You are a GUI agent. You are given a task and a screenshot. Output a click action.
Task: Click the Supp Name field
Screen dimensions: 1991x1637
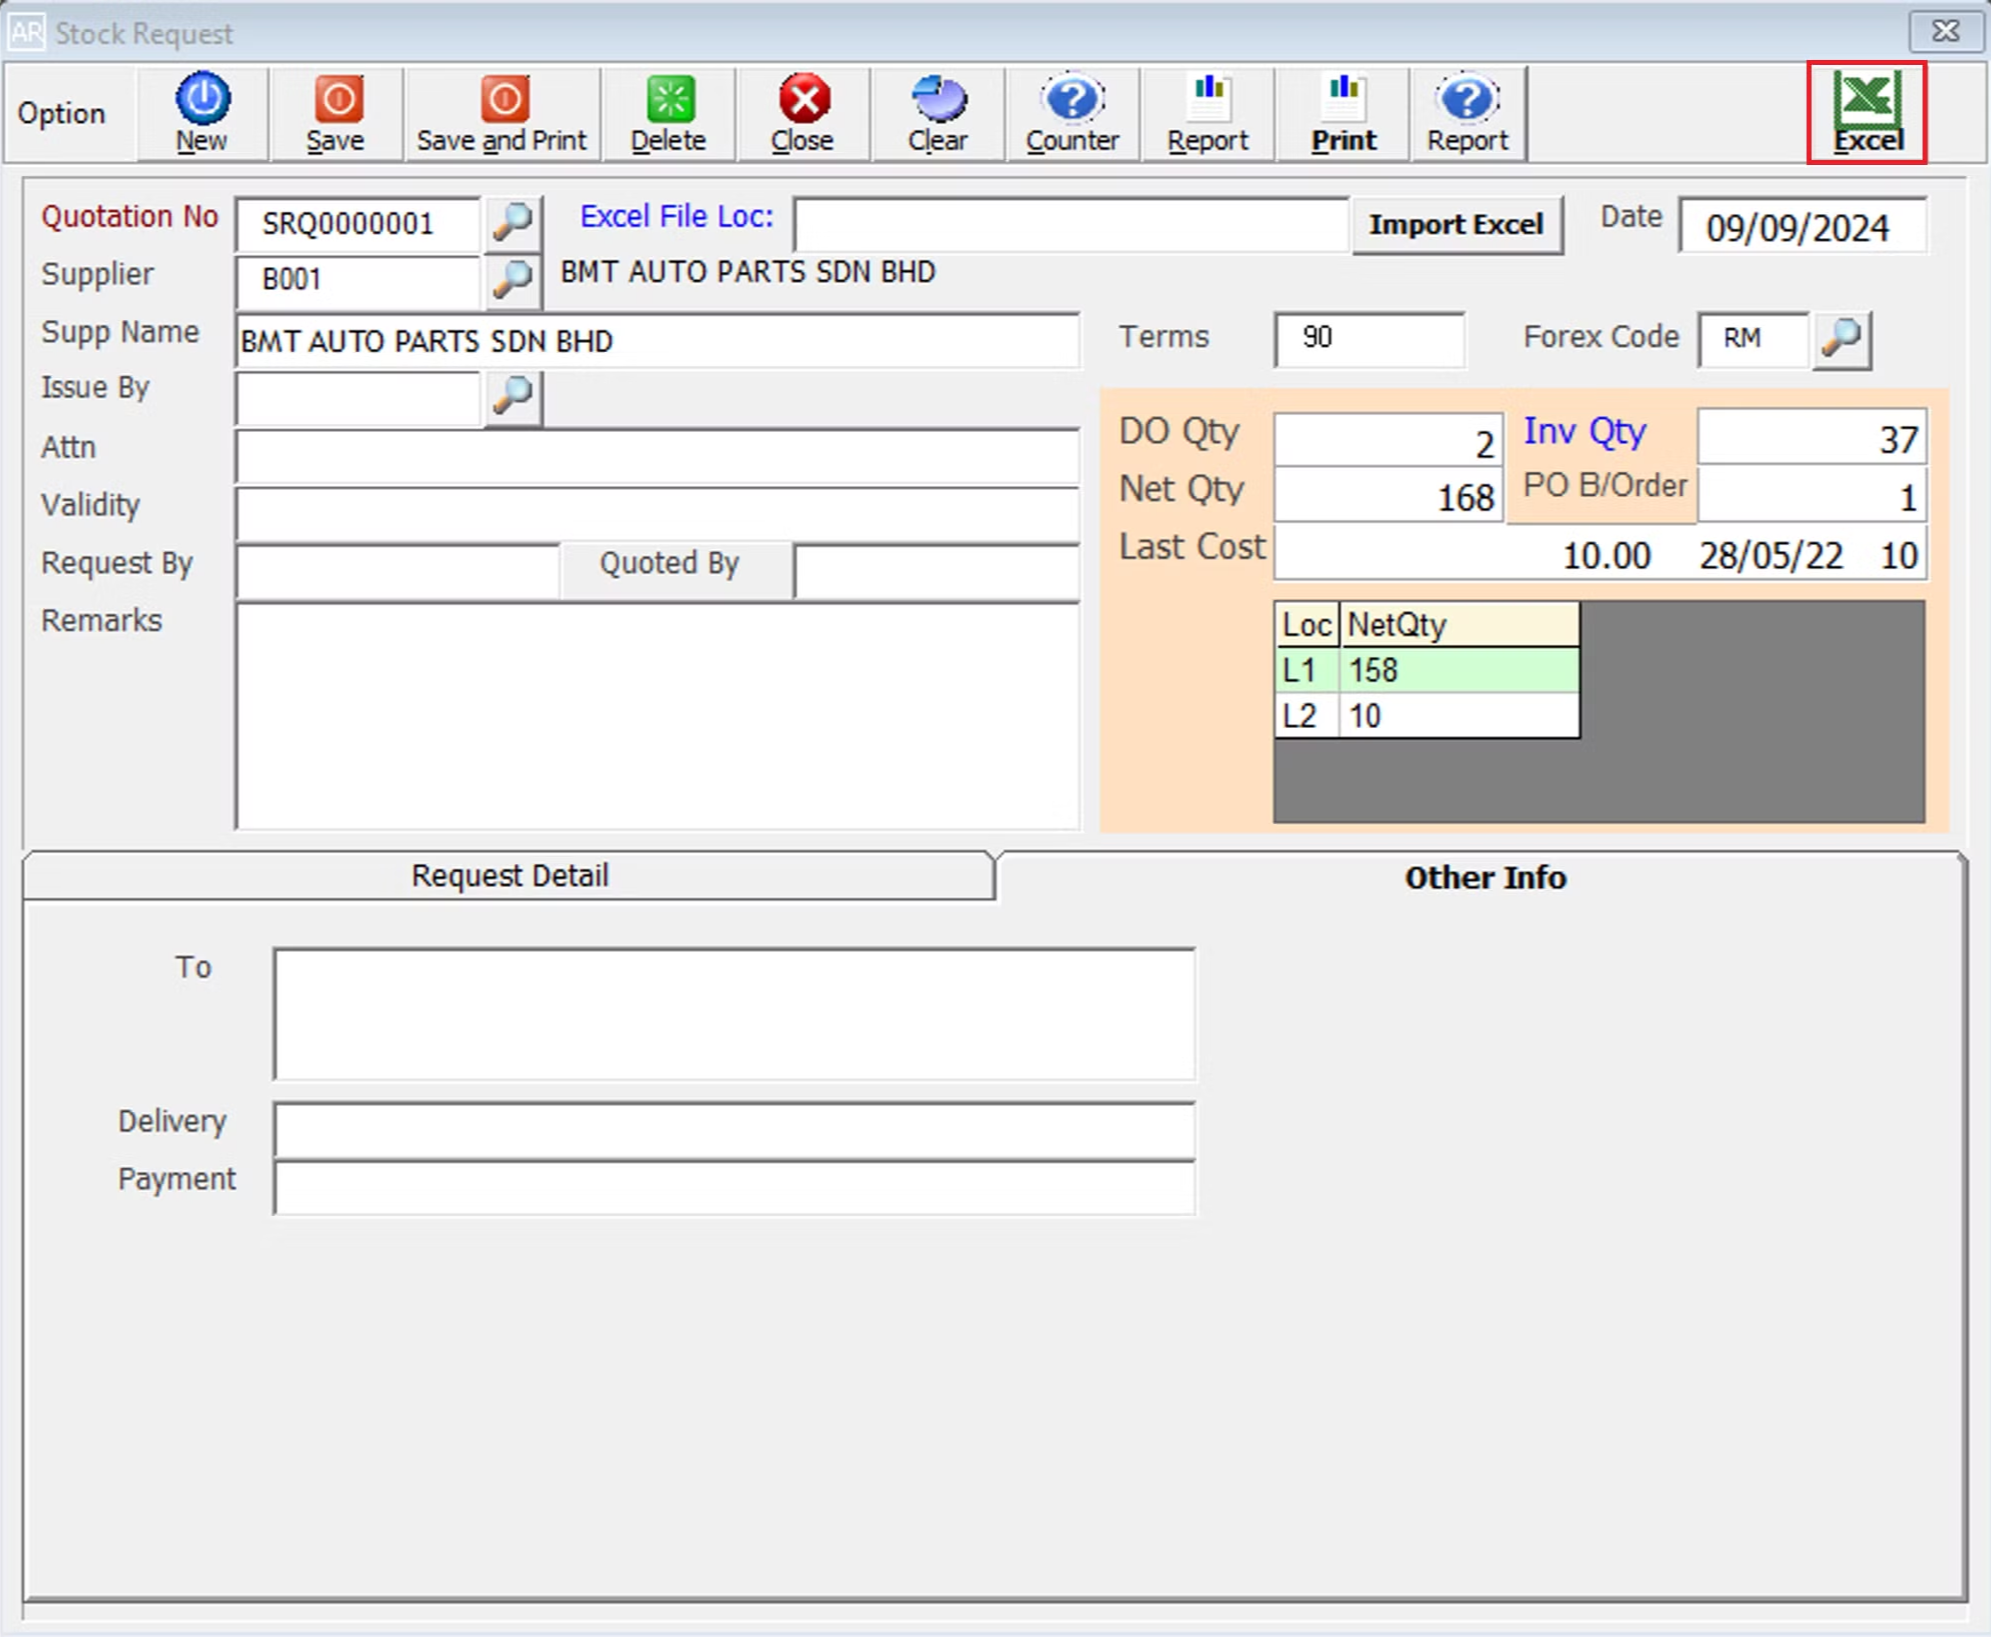pos(658,341)
